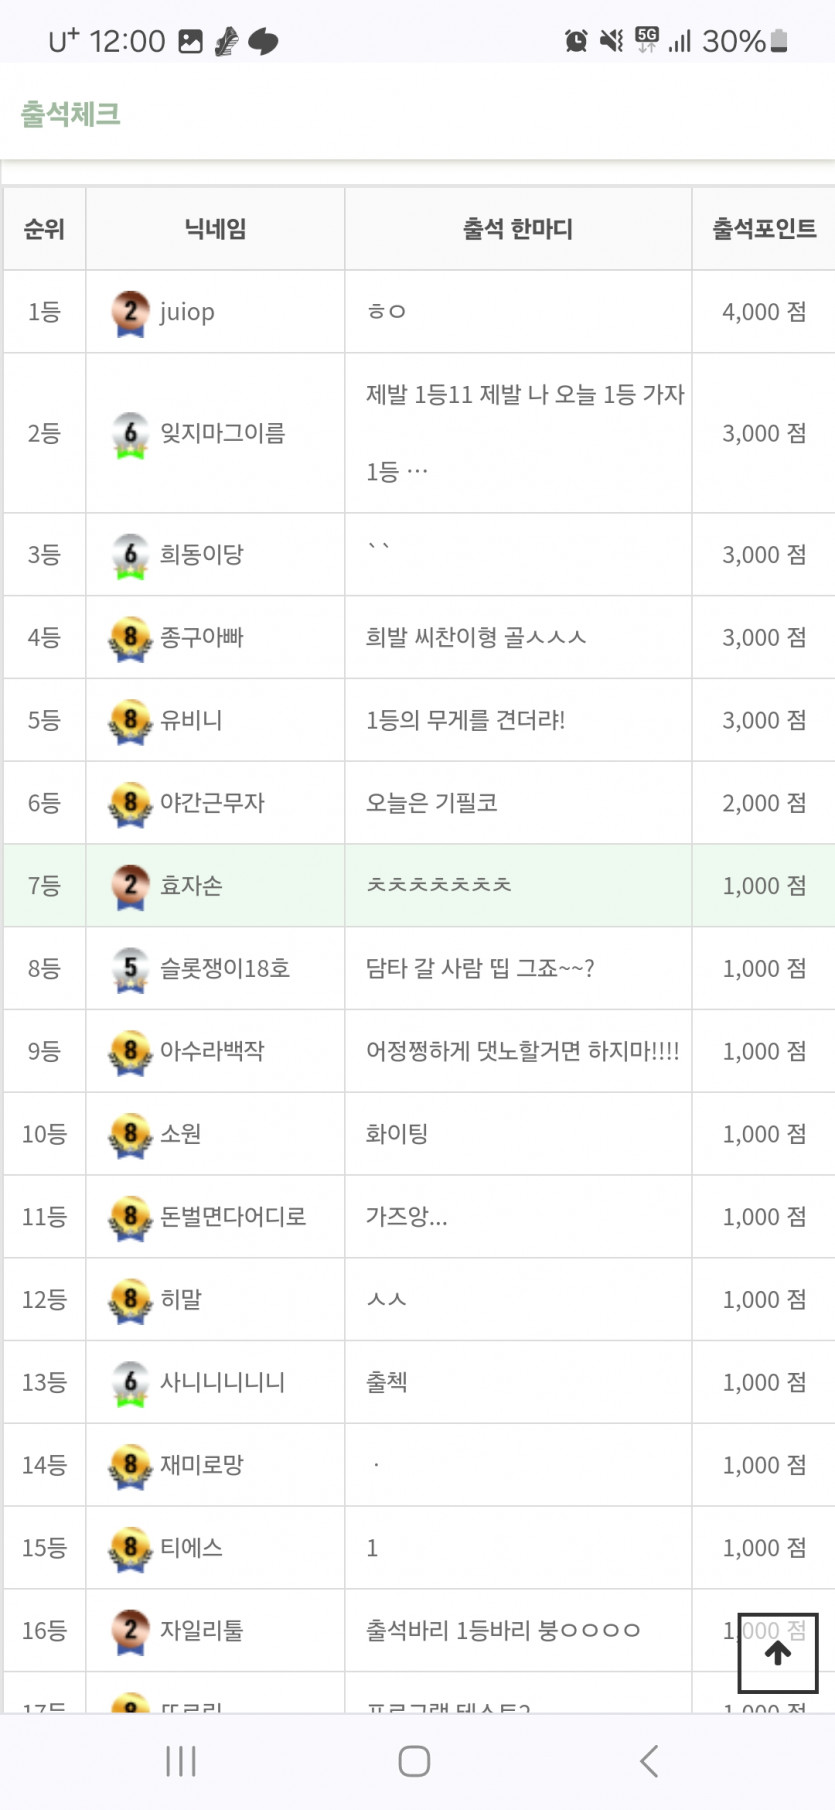The image size is (835, 1810).
Task: Open the 출석체크 page title
Action: (71, 114)
